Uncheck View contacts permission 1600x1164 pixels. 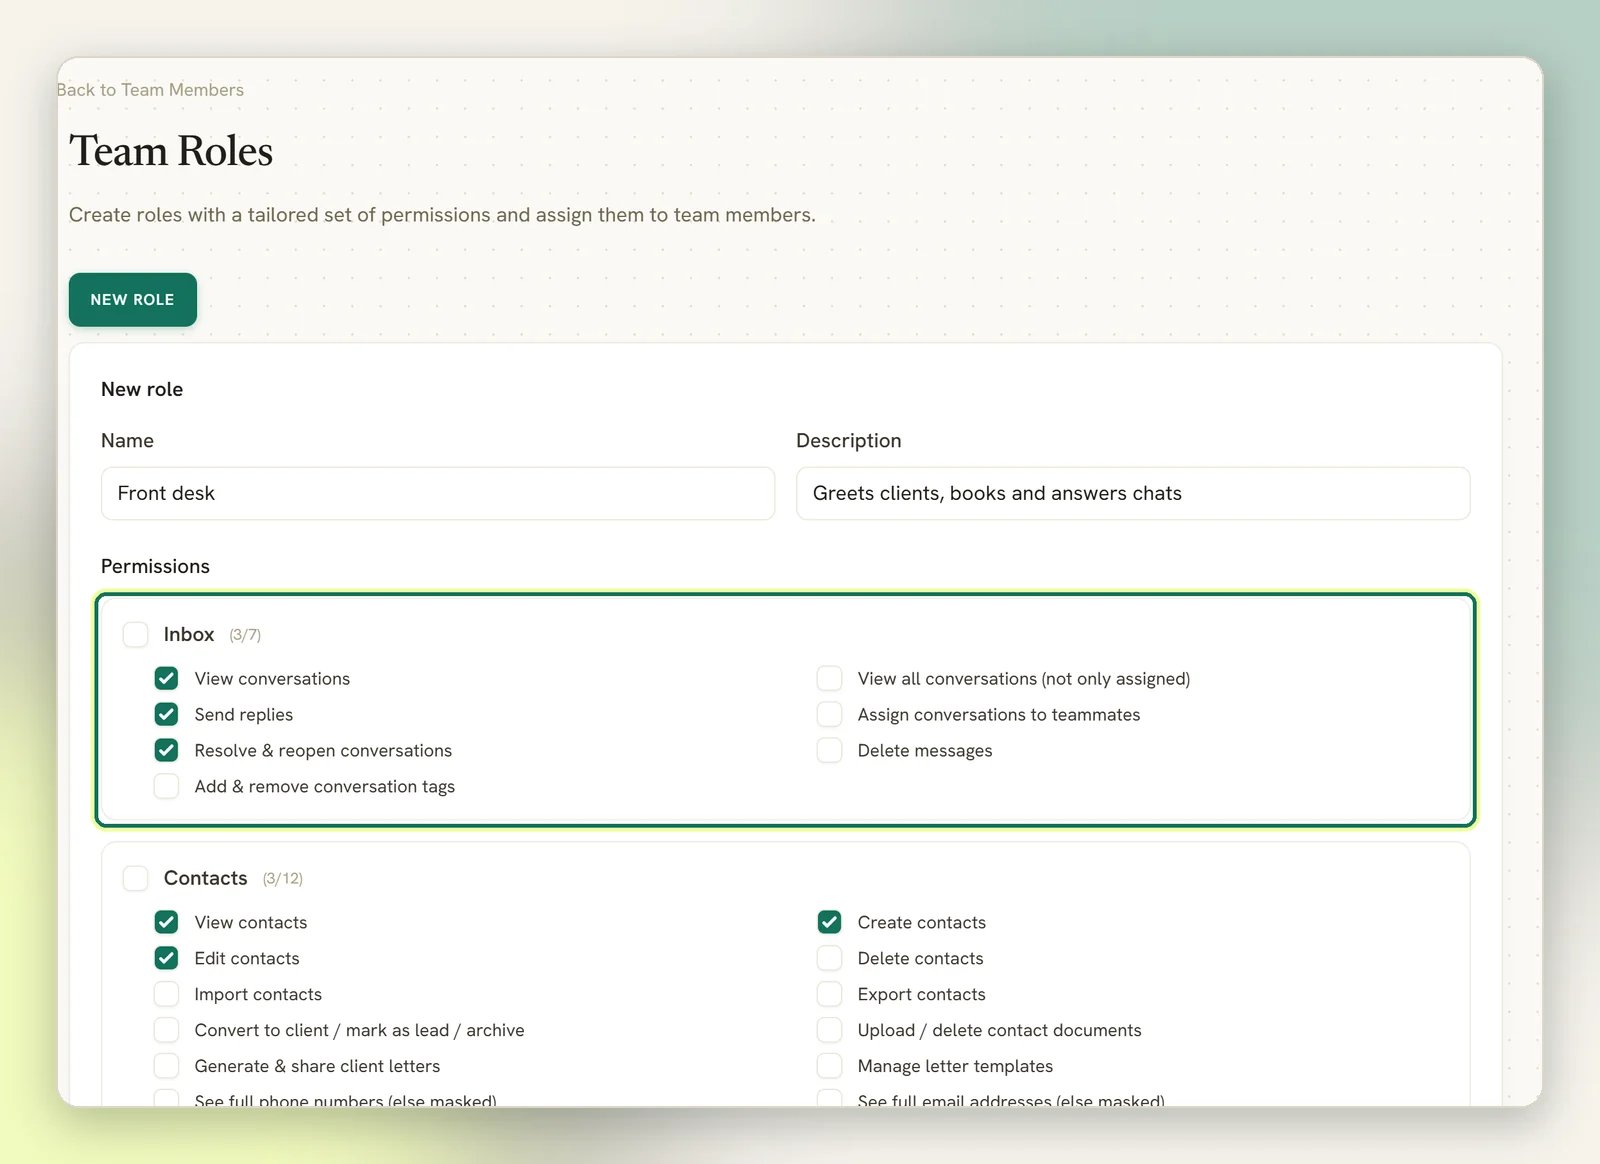[x=167, y=923]
